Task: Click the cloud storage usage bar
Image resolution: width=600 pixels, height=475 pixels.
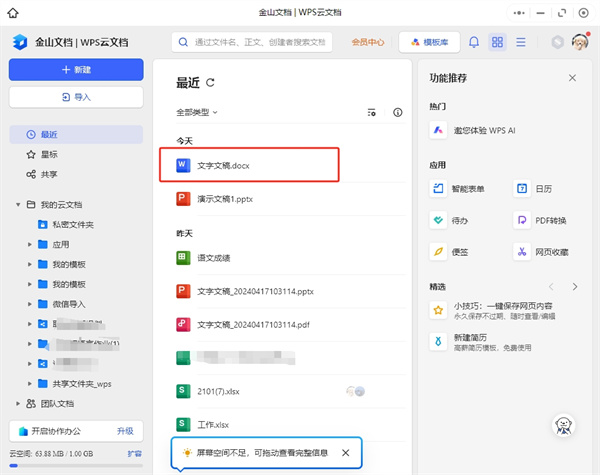Action: coord(76,466)
